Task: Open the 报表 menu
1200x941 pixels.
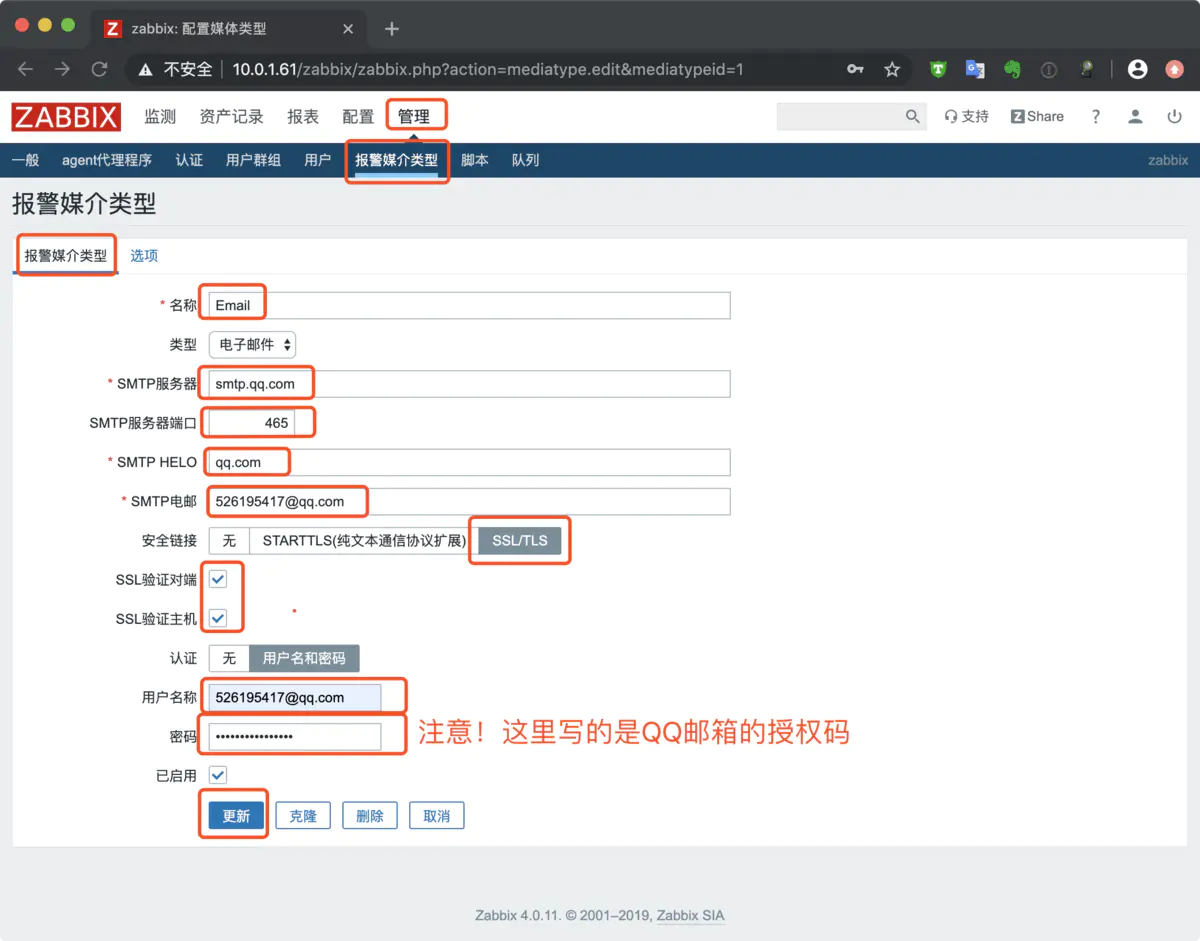Action: coord(303,116)
